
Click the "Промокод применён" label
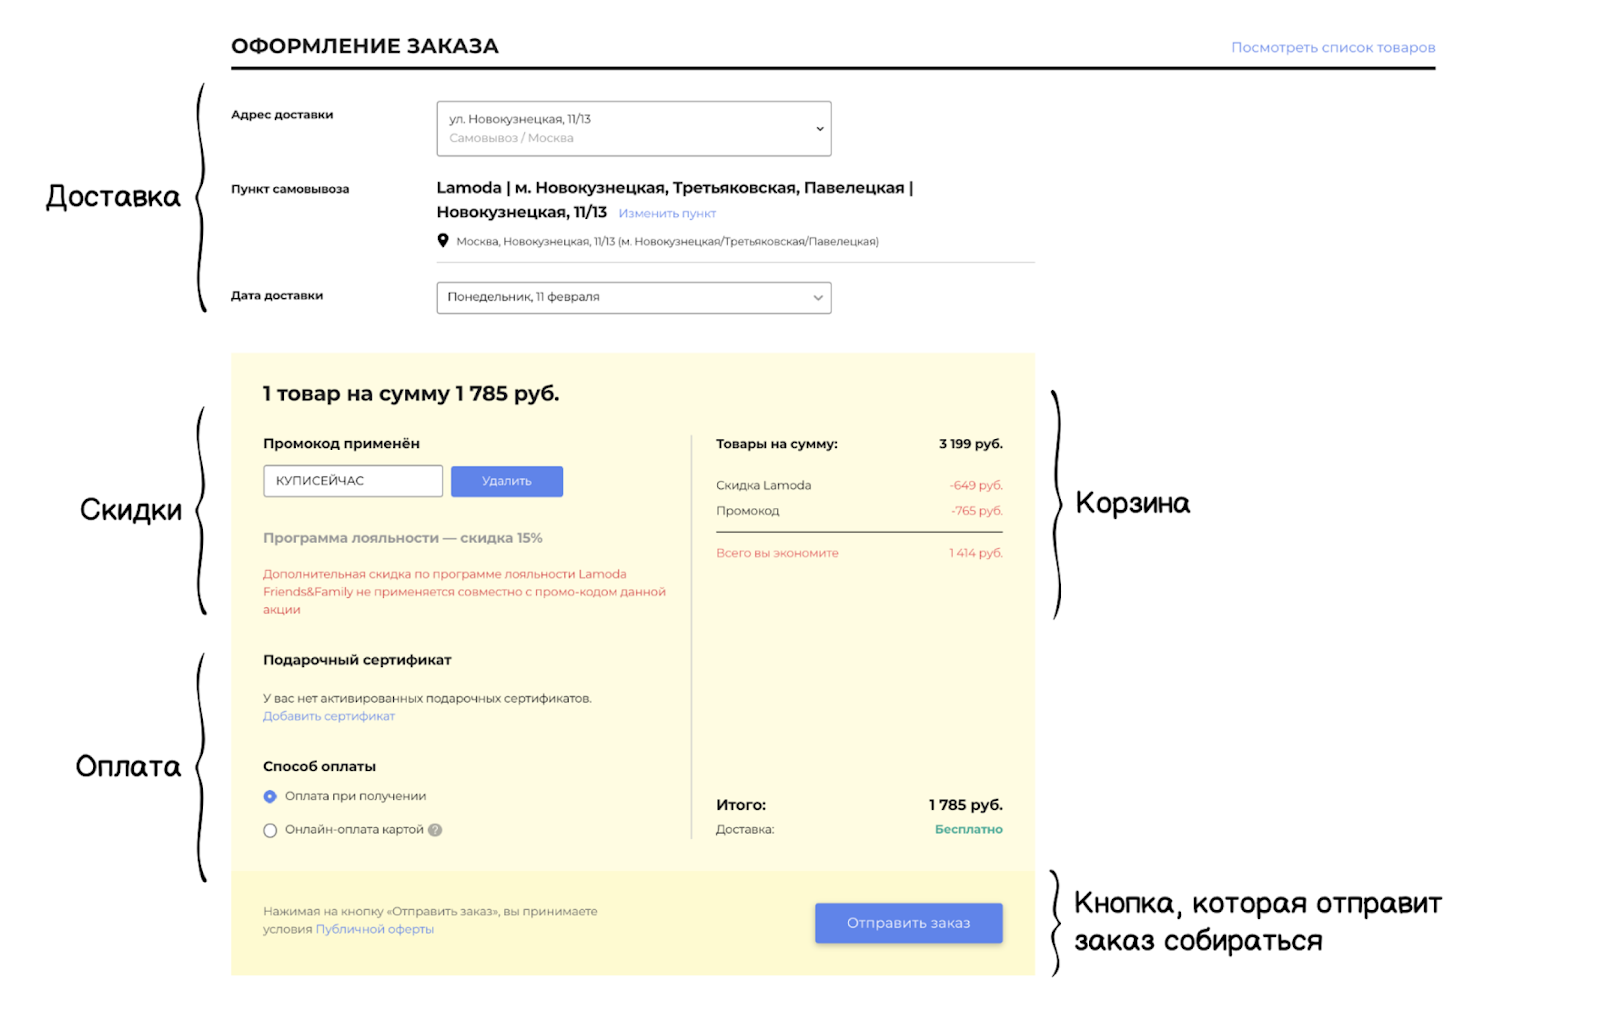[x=341, y=444]
